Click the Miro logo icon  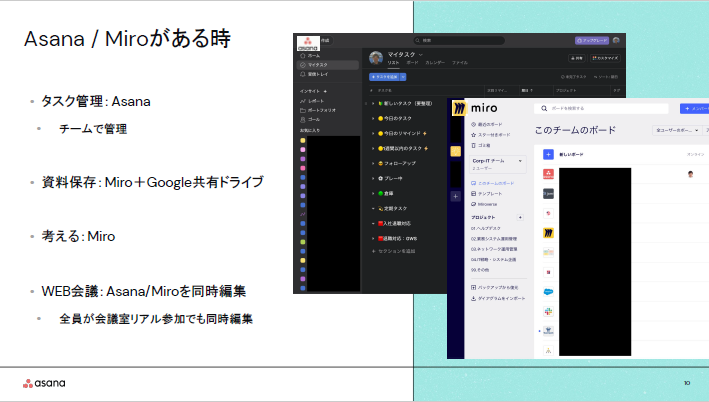(x=459, y=108)
